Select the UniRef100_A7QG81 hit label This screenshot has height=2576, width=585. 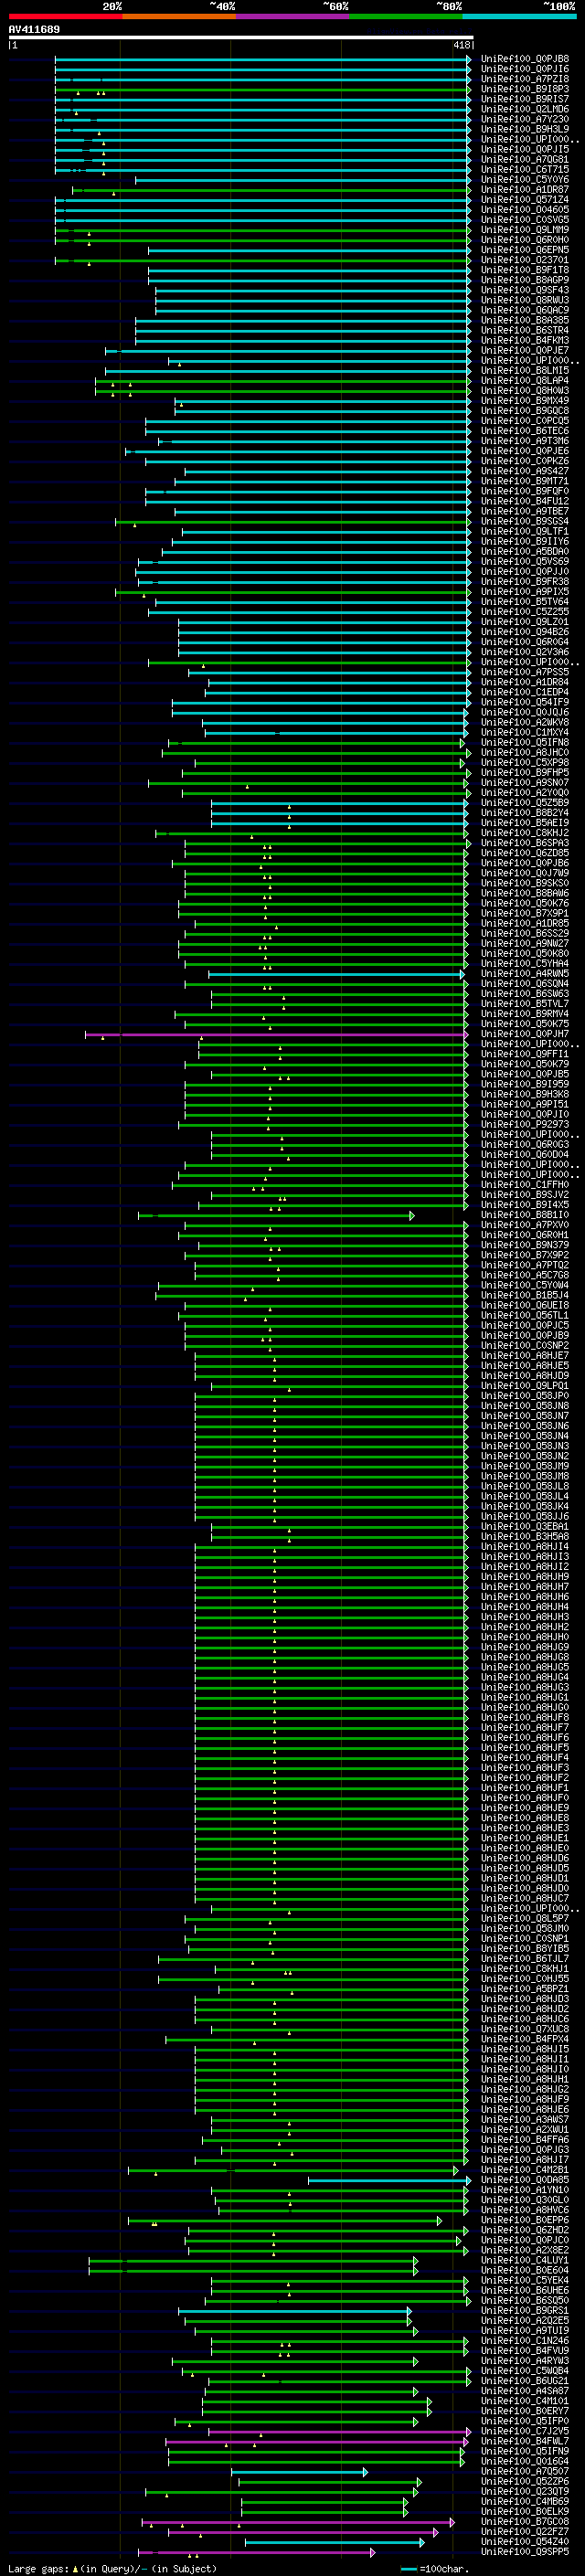click(x=525, y=159)
